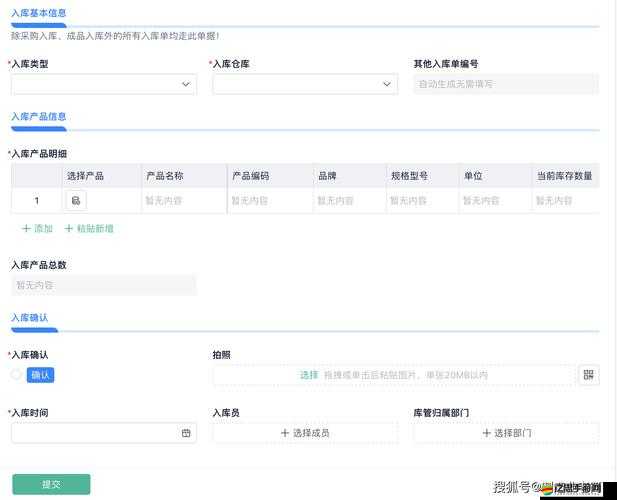This screenshot has width=617, height=500.
Task: Click the 入库产品信息 section heading
Action: click(x=39, y=116)
